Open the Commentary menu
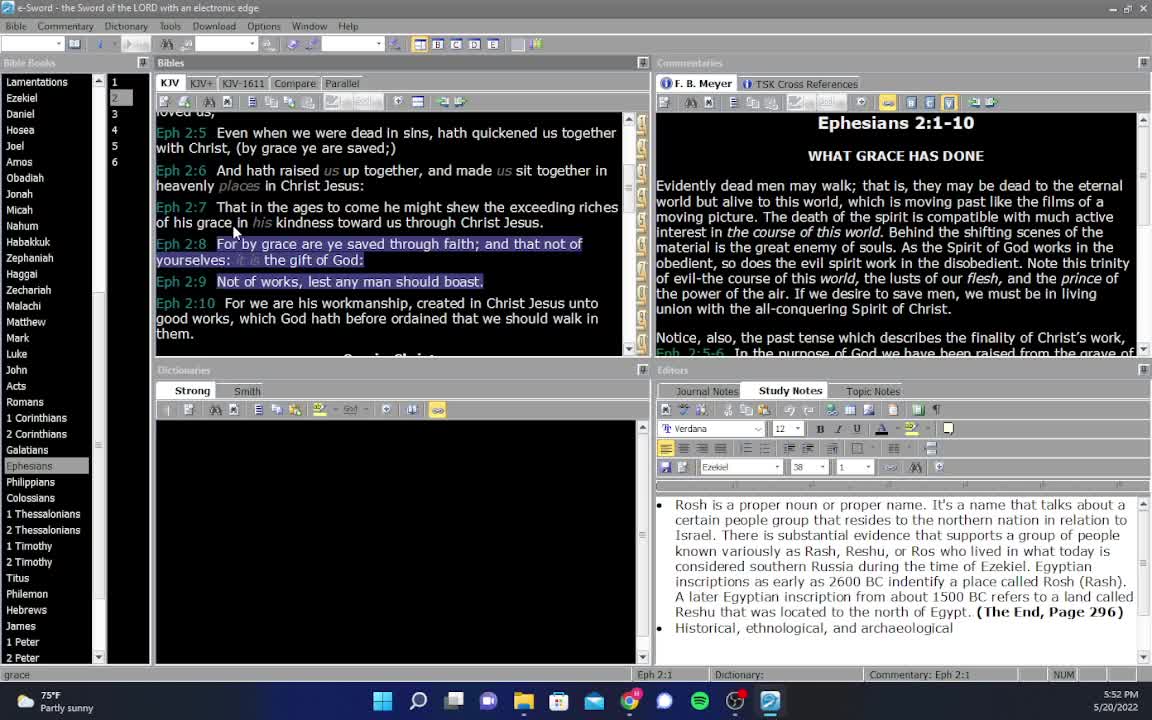Screen dimensions: 1152x720 tap(65, 26)
